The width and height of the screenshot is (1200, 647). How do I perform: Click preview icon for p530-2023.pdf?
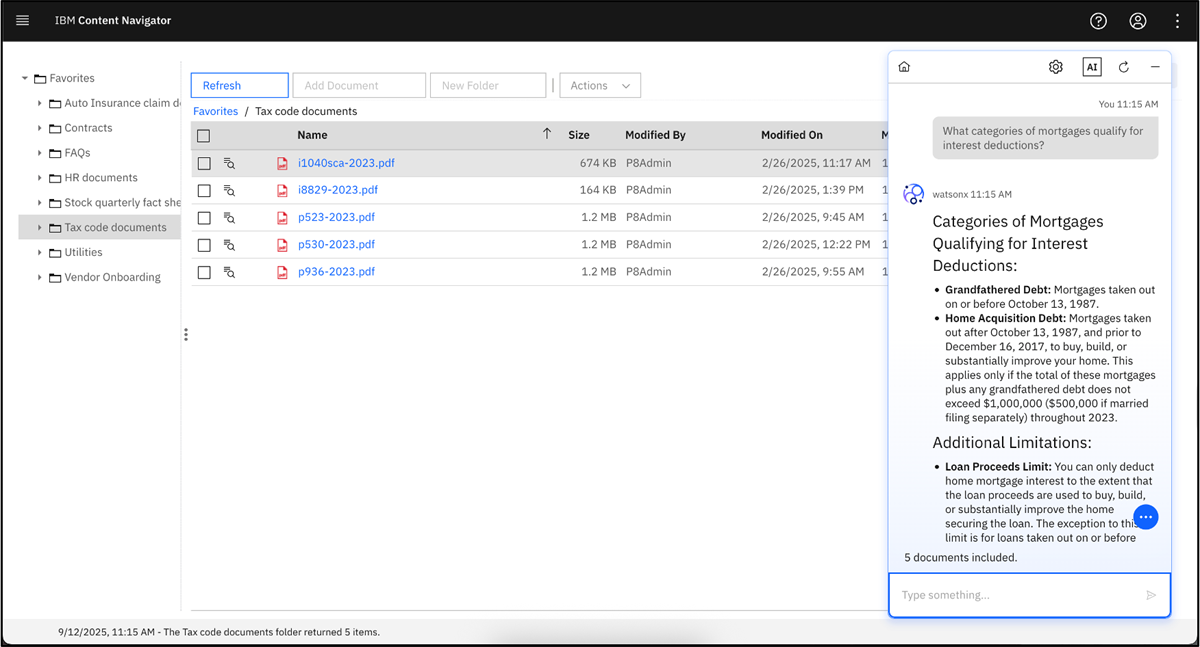tap(229, 245)
